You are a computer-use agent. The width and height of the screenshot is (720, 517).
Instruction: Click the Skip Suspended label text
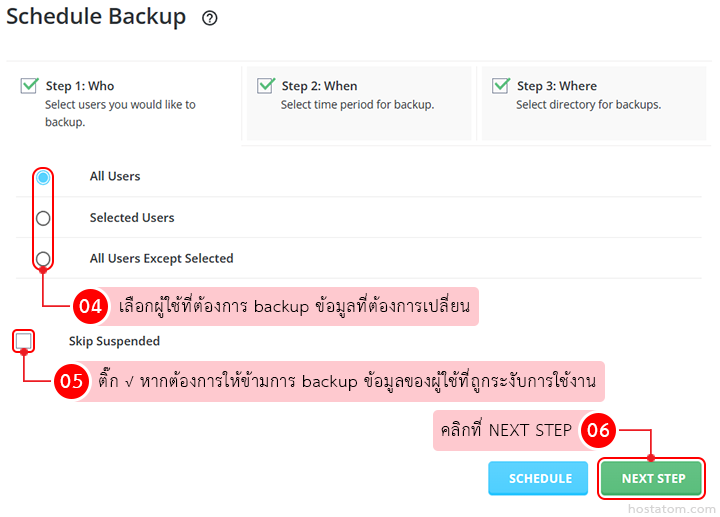[x=114, y=342]
